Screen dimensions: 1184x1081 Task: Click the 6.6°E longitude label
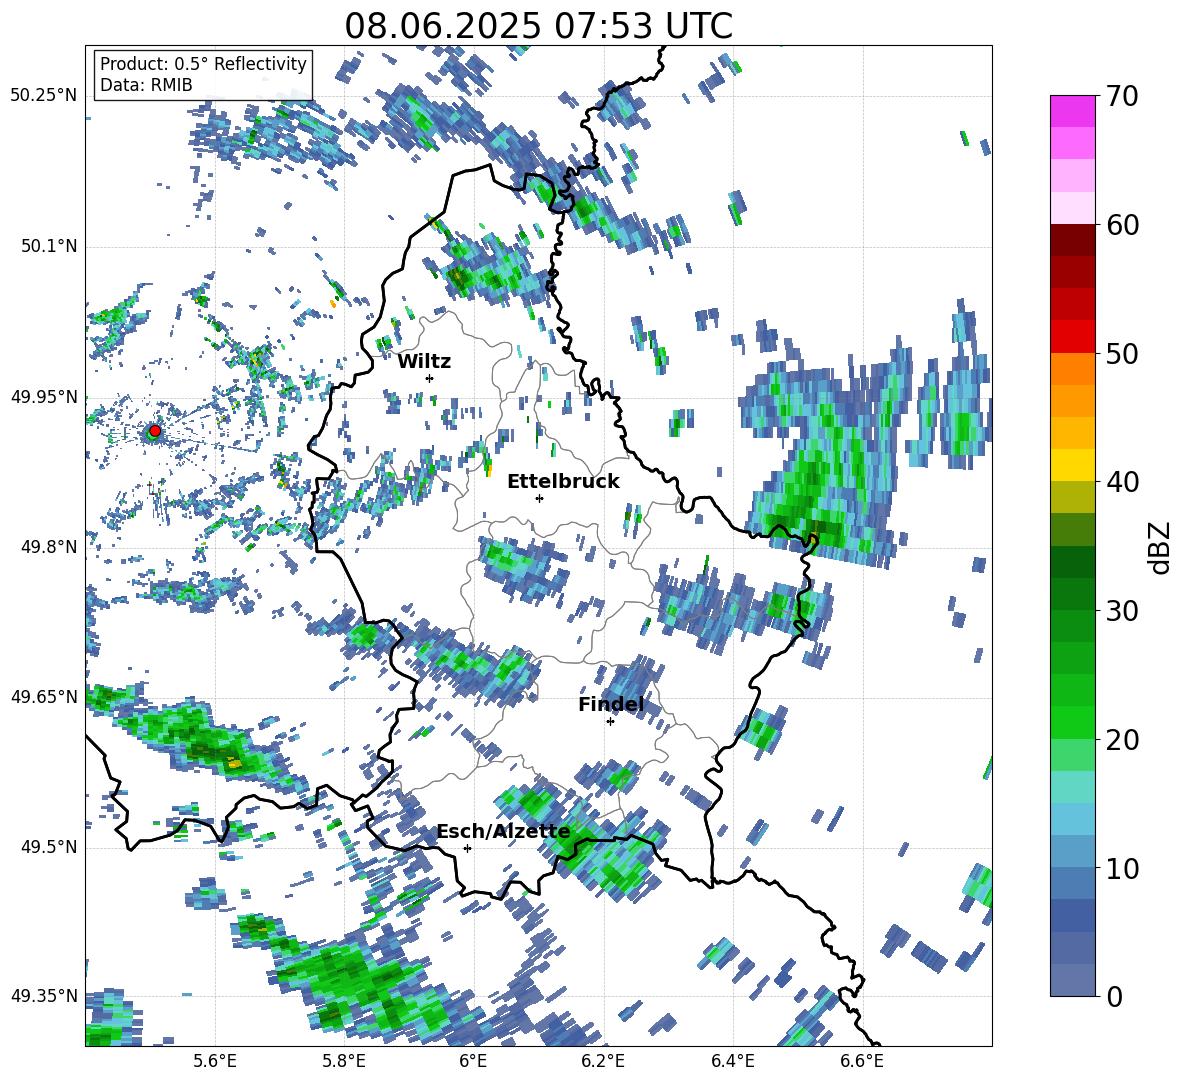(862, 1061)
